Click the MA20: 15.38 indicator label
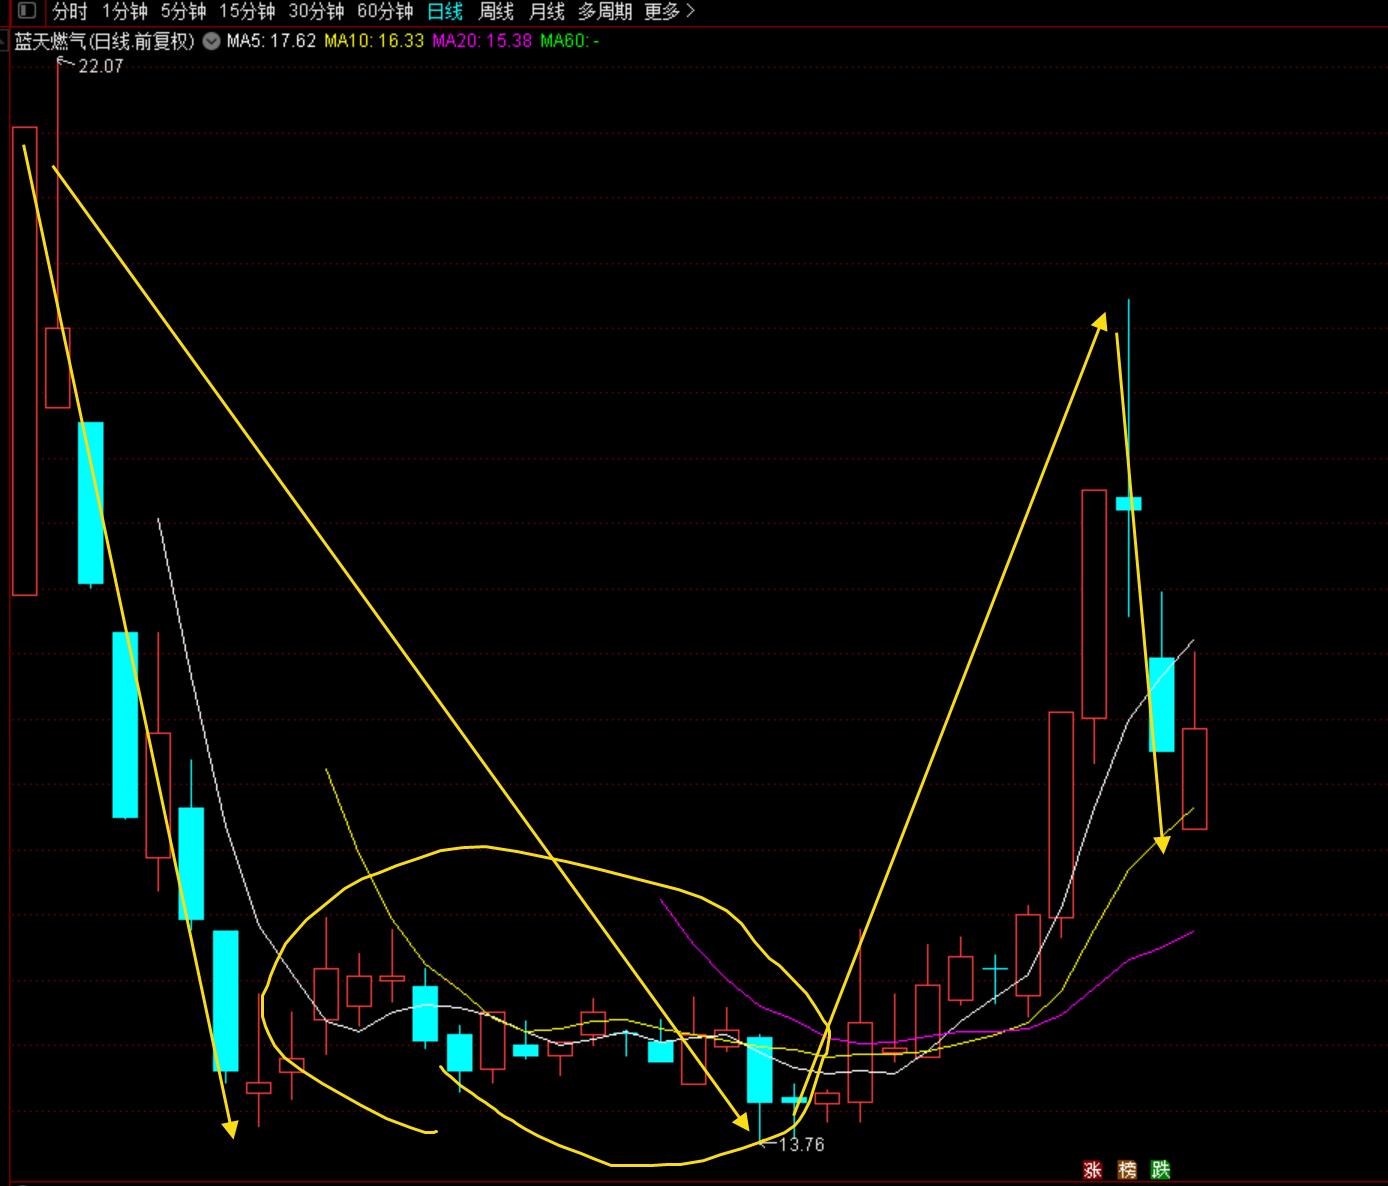The height and width of the screenshot is (1186, 1388). click(482, 41)
